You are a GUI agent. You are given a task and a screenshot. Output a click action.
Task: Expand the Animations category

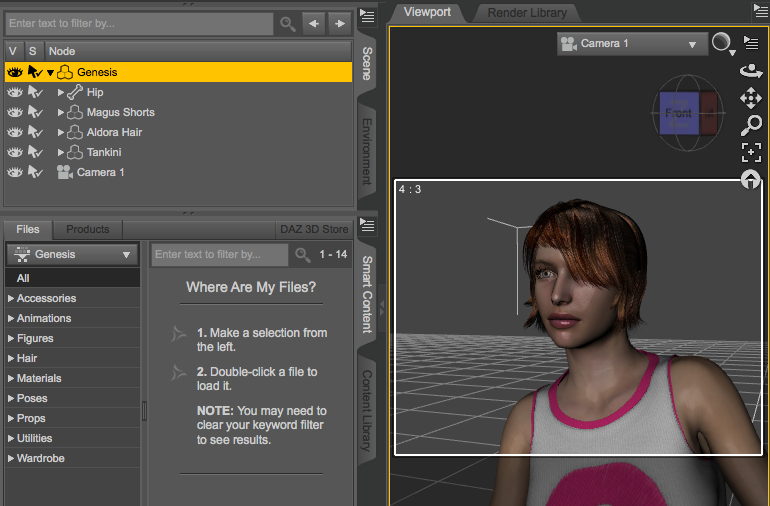(x=11, y=318)
